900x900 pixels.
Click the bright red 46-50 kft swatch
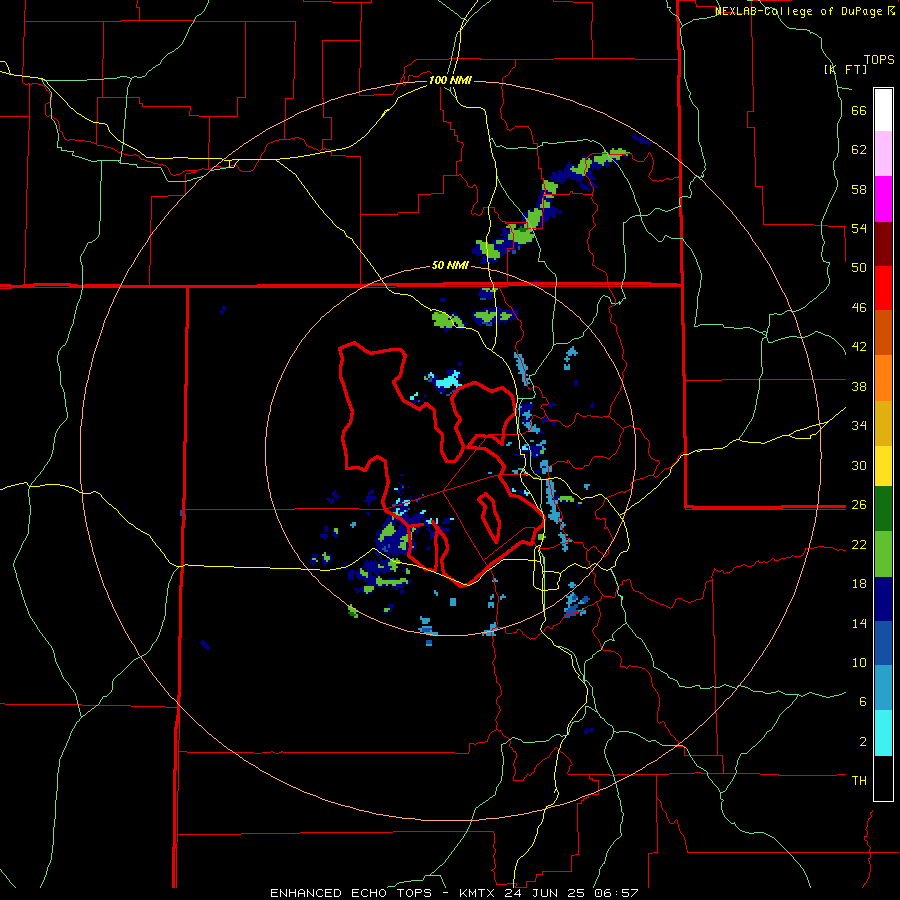pyautogui.click(x=883, y=288)
